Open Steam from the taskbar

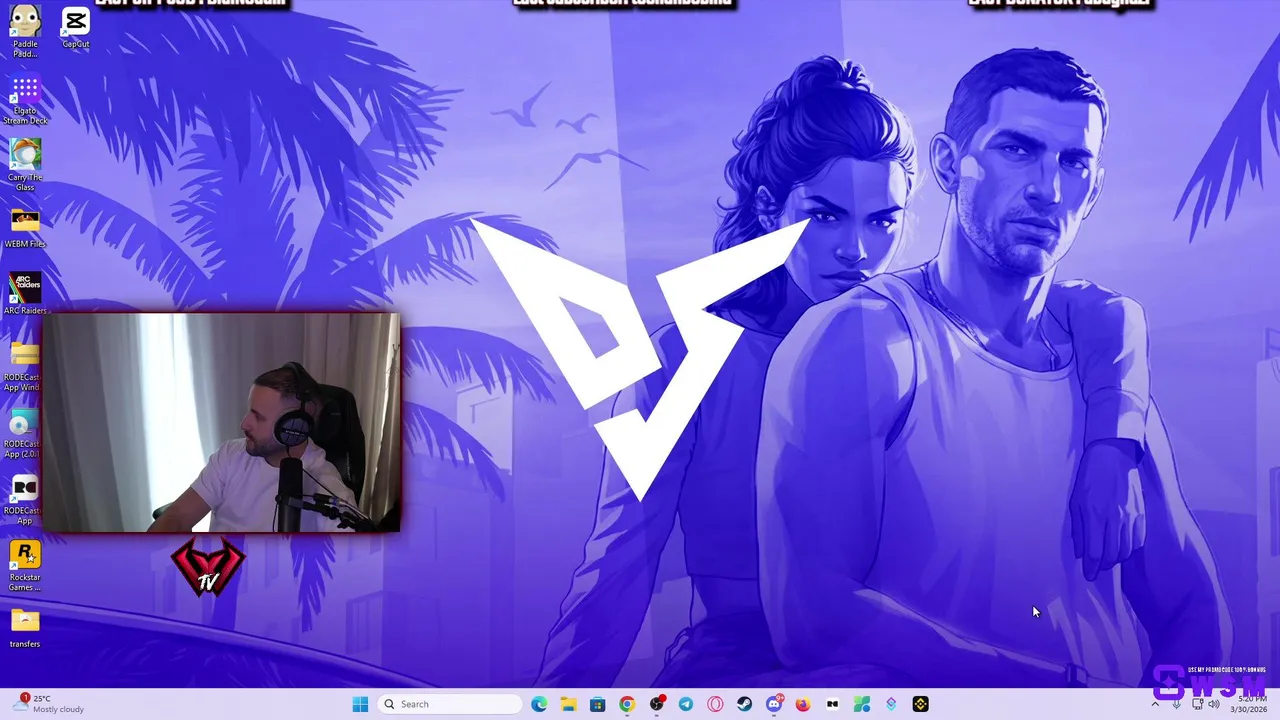[744, 704]
